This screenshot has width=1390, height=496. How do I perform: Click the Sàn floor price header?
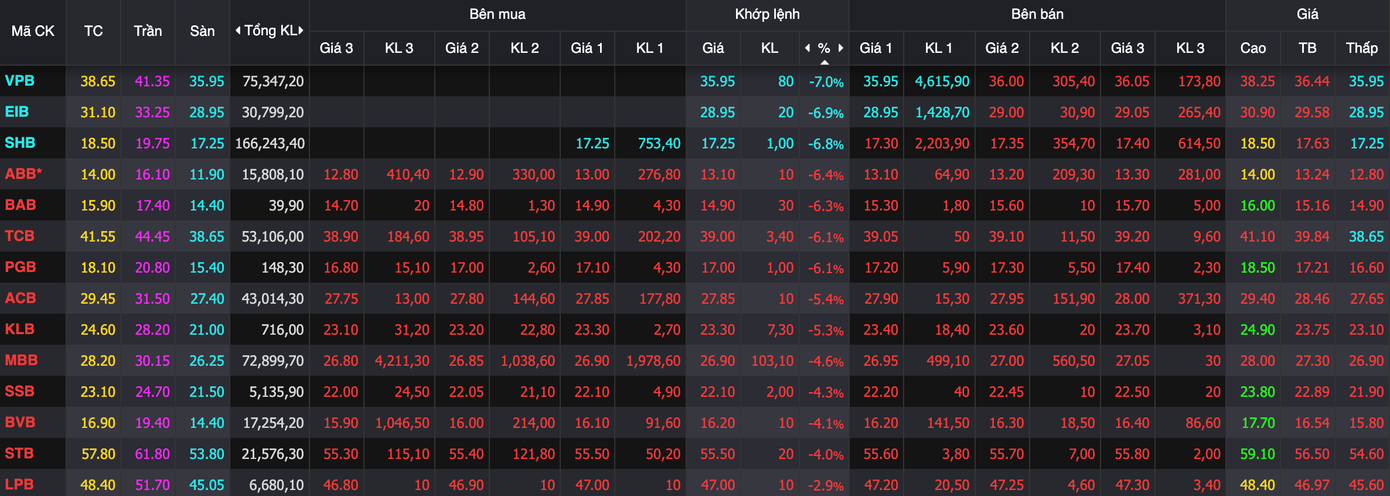tap(202, 31)
